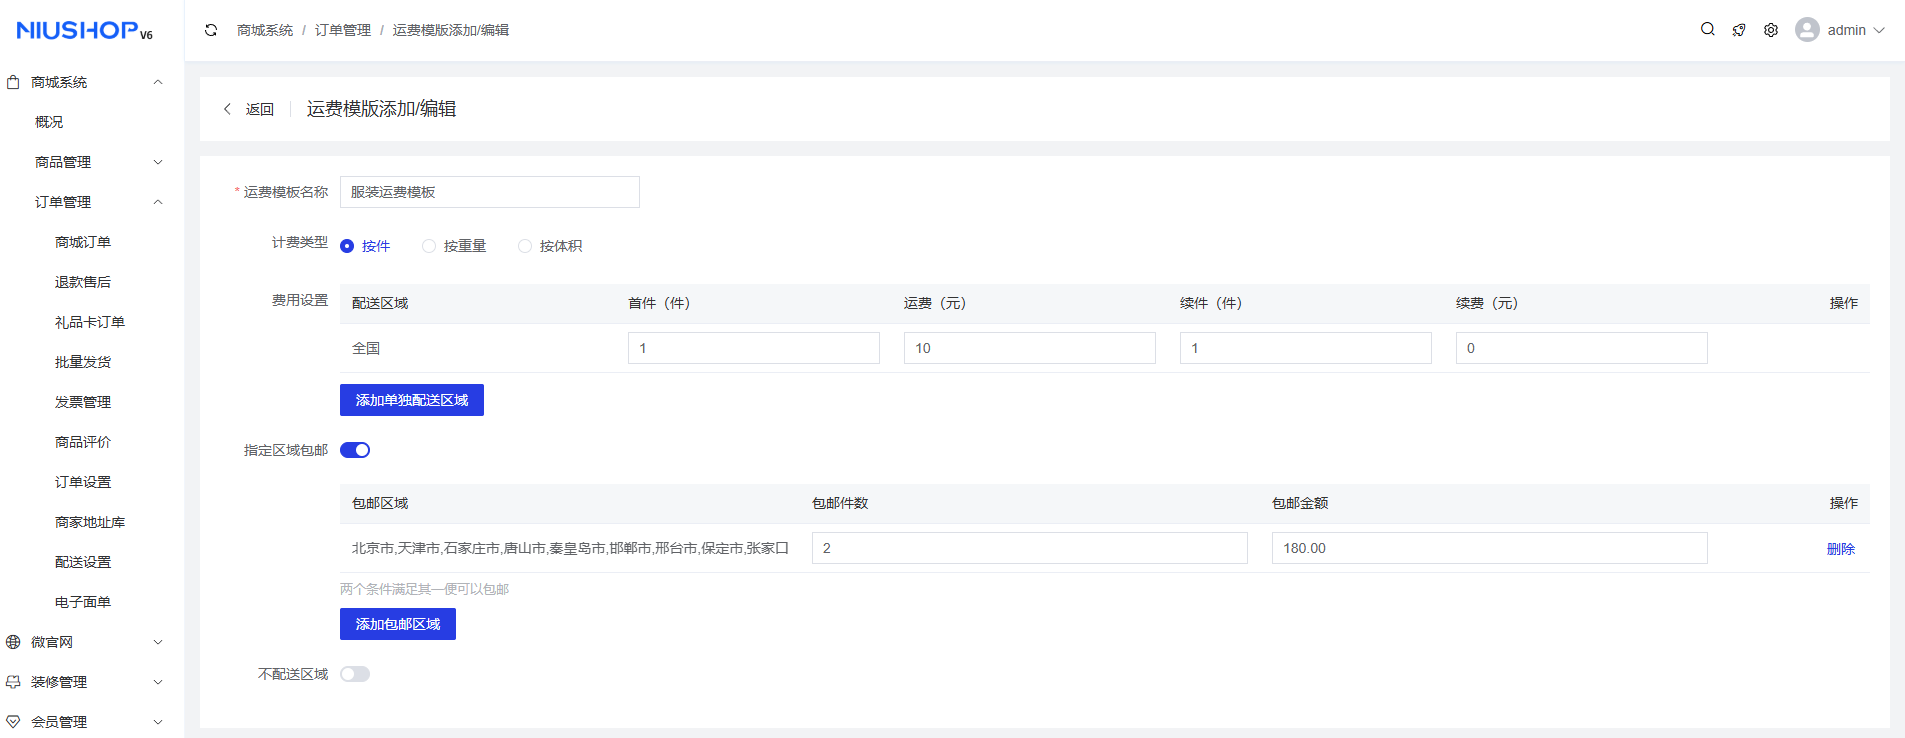
Task: Open the settings gear icon
Action: 1771,30
